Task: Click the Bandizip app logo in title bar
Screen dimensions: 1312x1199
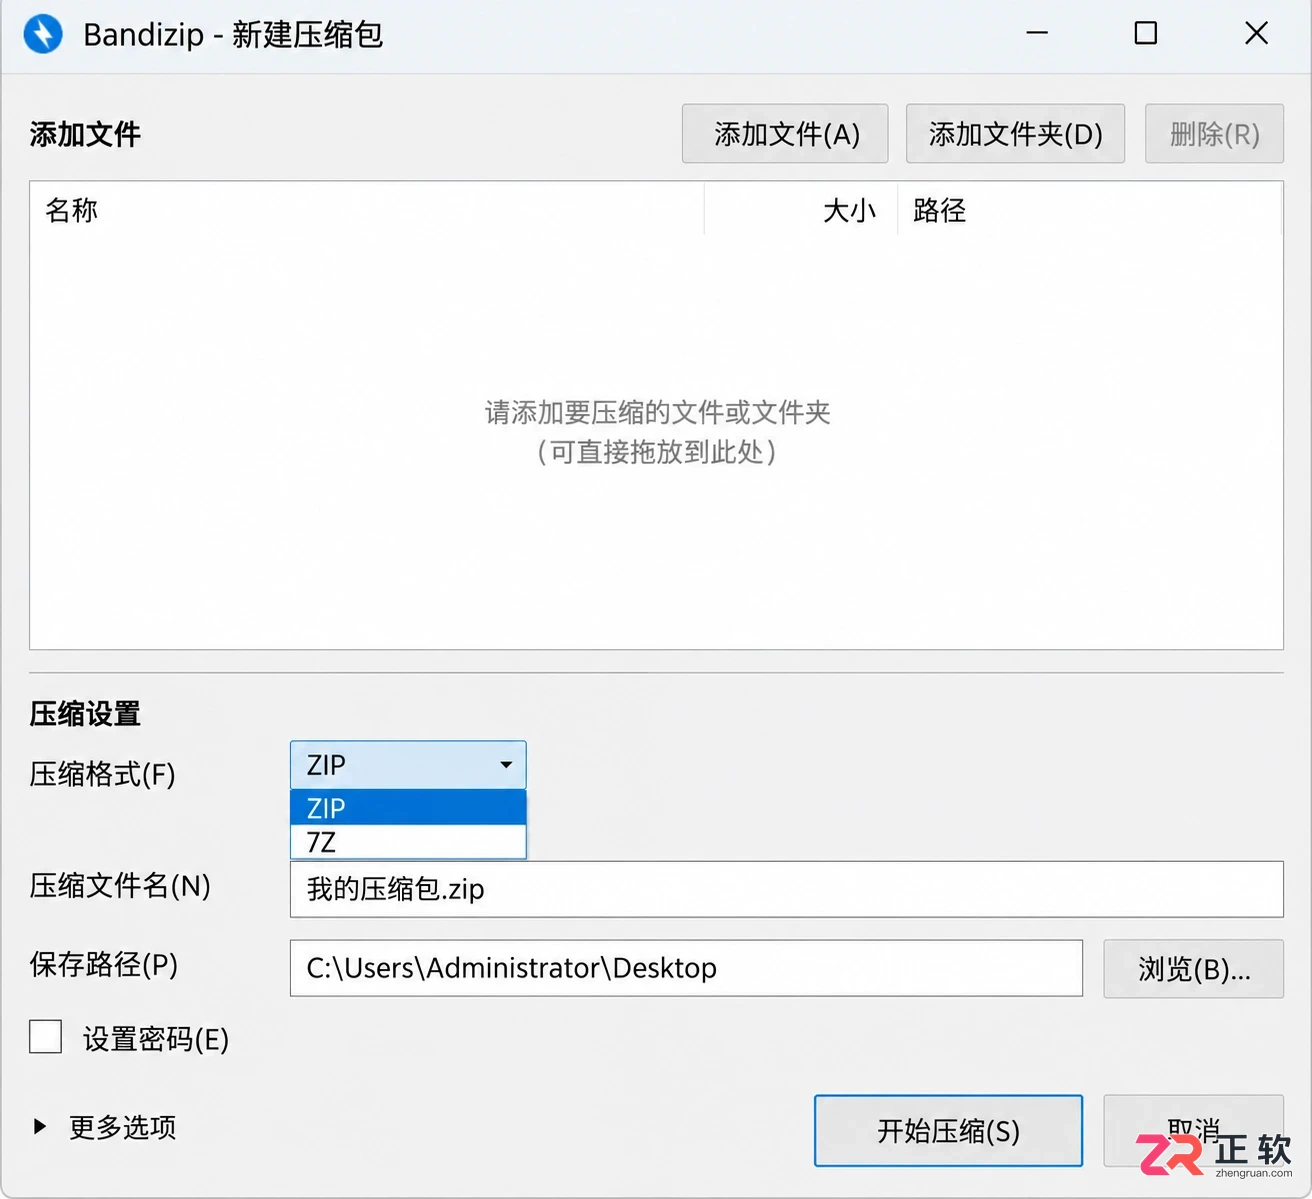Action: click(43, 34)
